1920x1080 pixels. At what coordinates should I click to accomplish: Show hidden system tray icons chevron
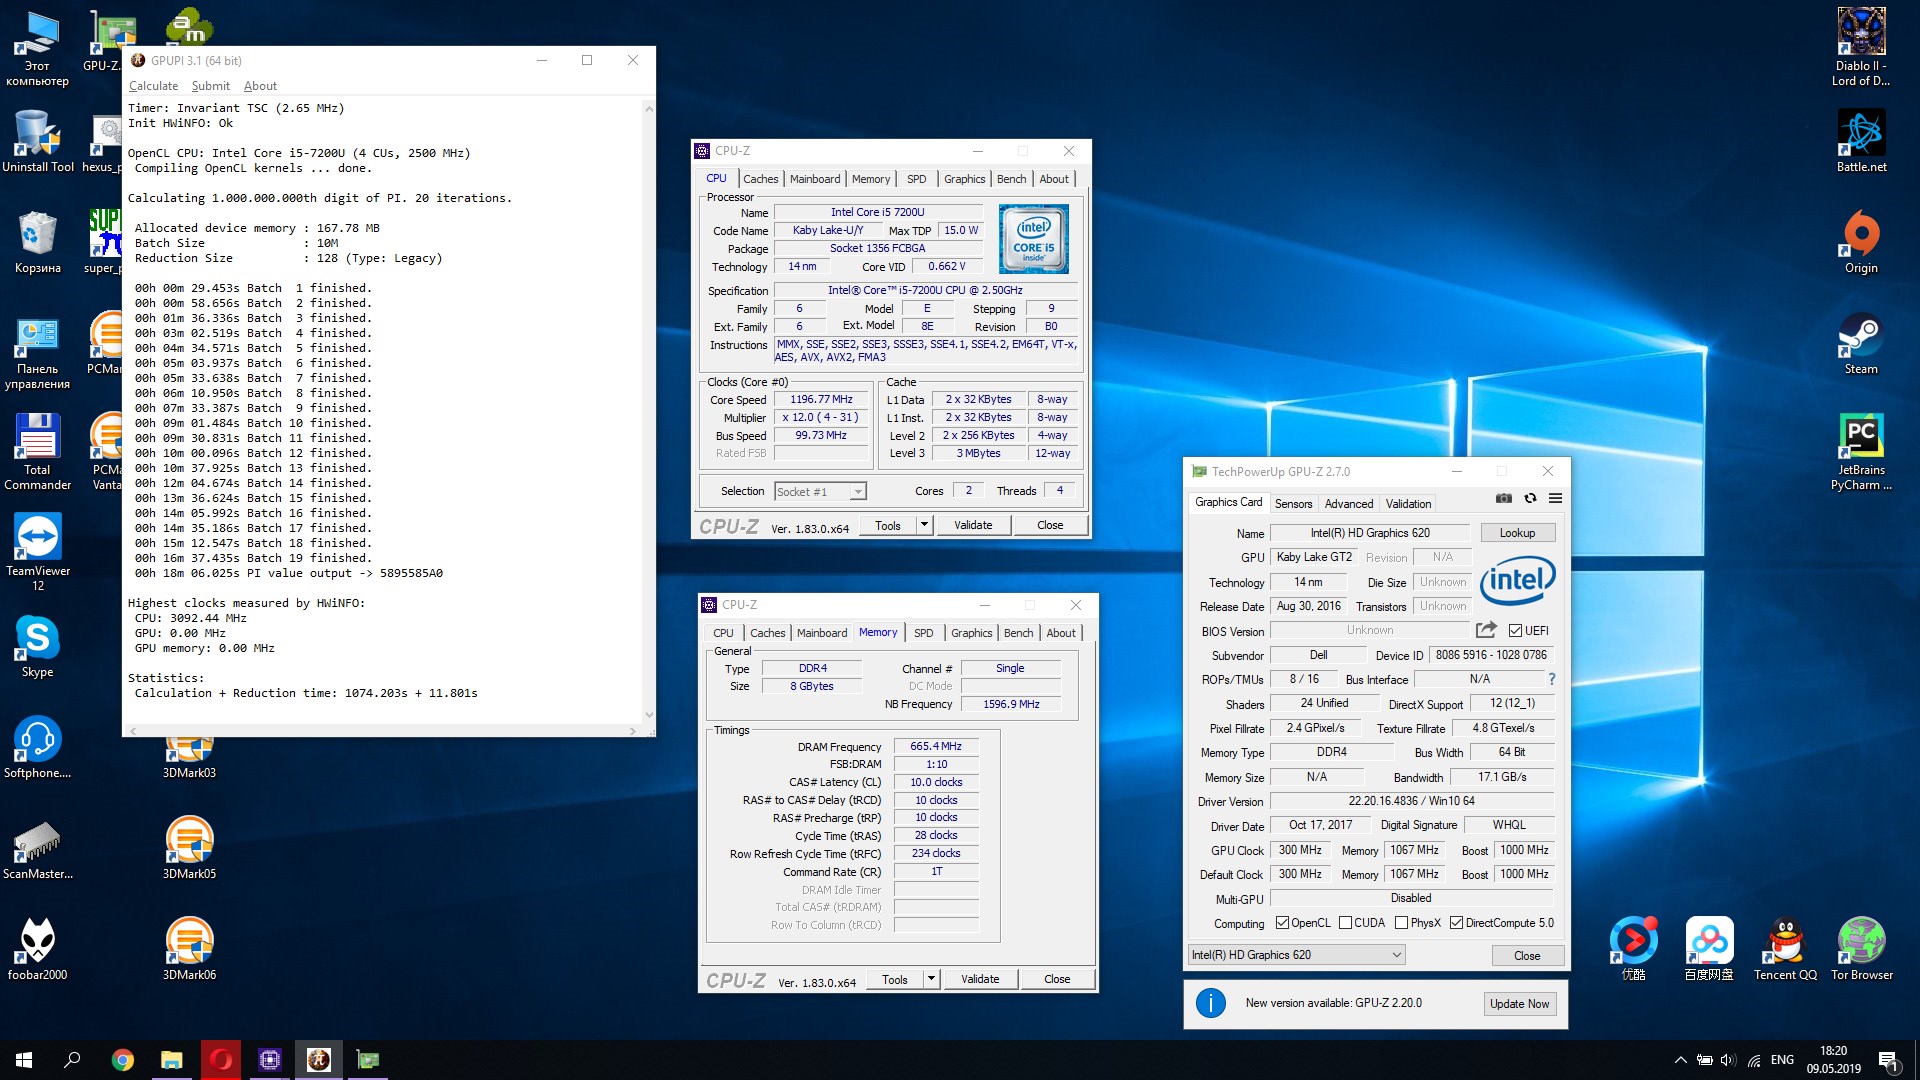(1681, 1060)
